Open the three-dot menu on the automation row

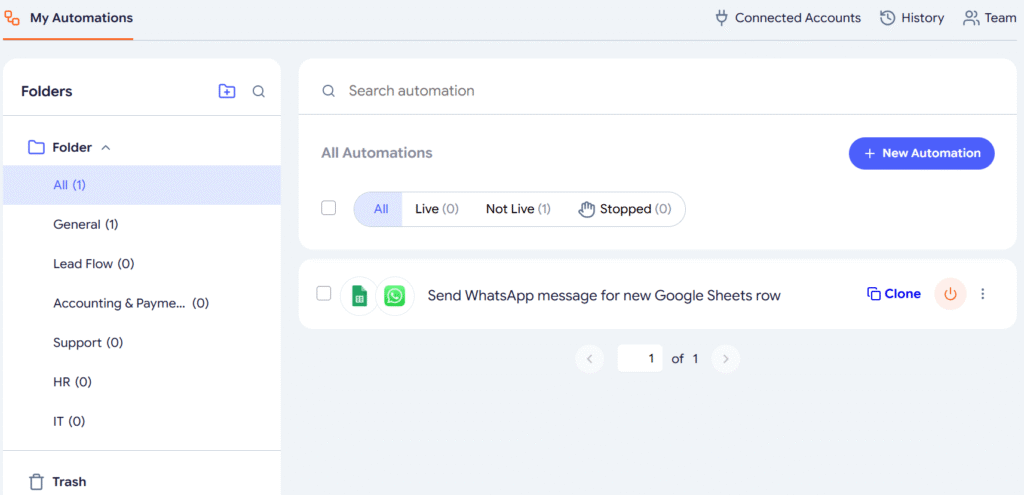983,295
